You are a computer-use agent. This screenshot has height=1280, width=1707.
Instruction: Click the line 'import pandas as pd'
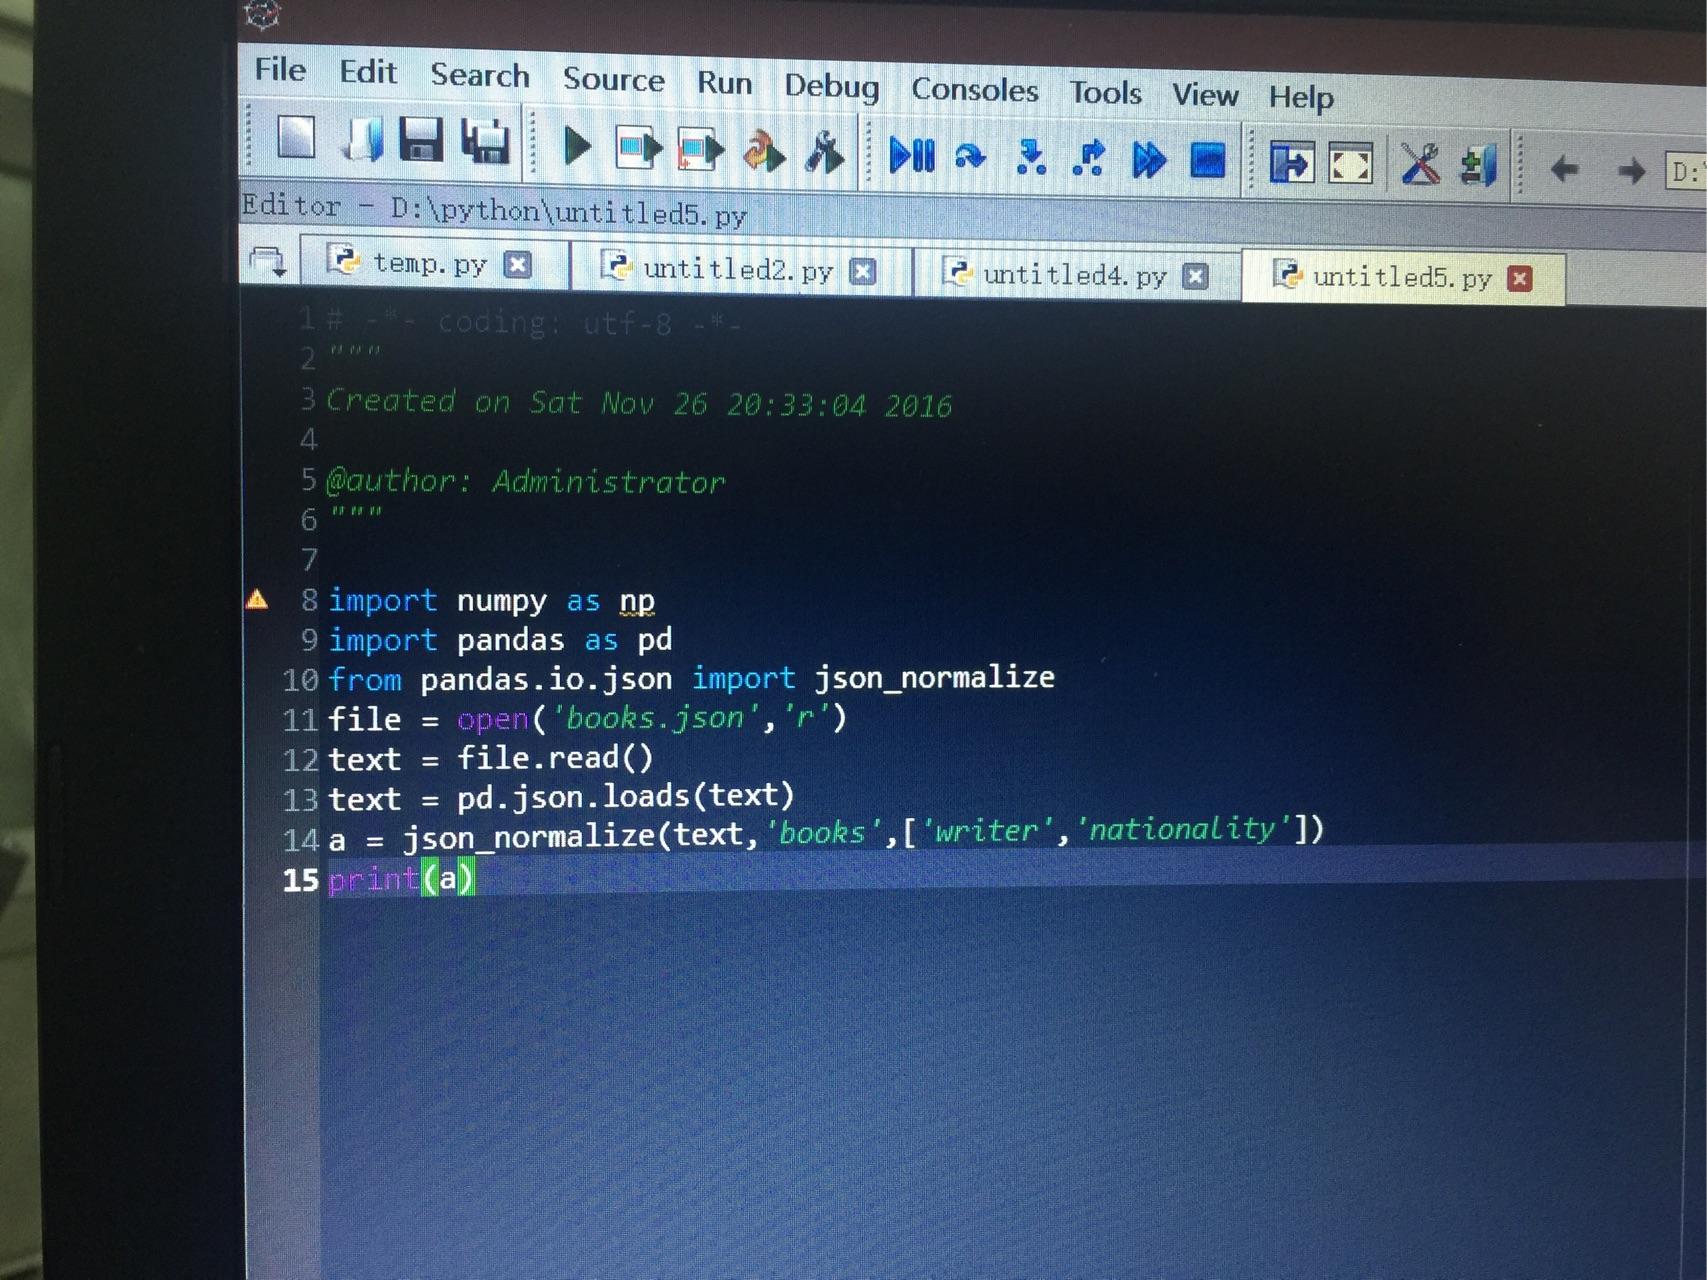pyautogui.click(x=500, y=639)
